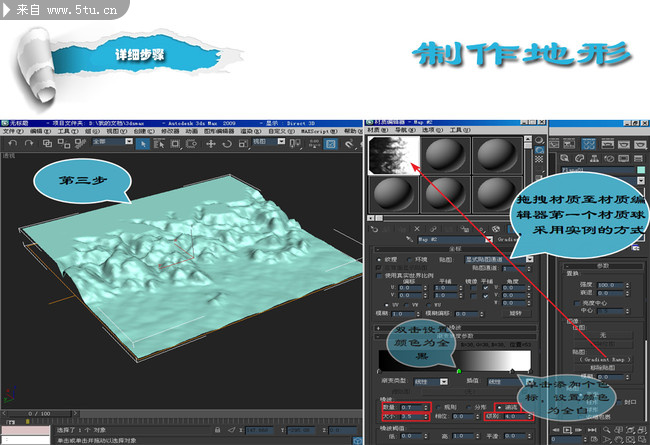The height and width of the screenshot is (445, 650).
Task: Open the 编辑 menu in main menu bar
Action: [x=41, y=130]
